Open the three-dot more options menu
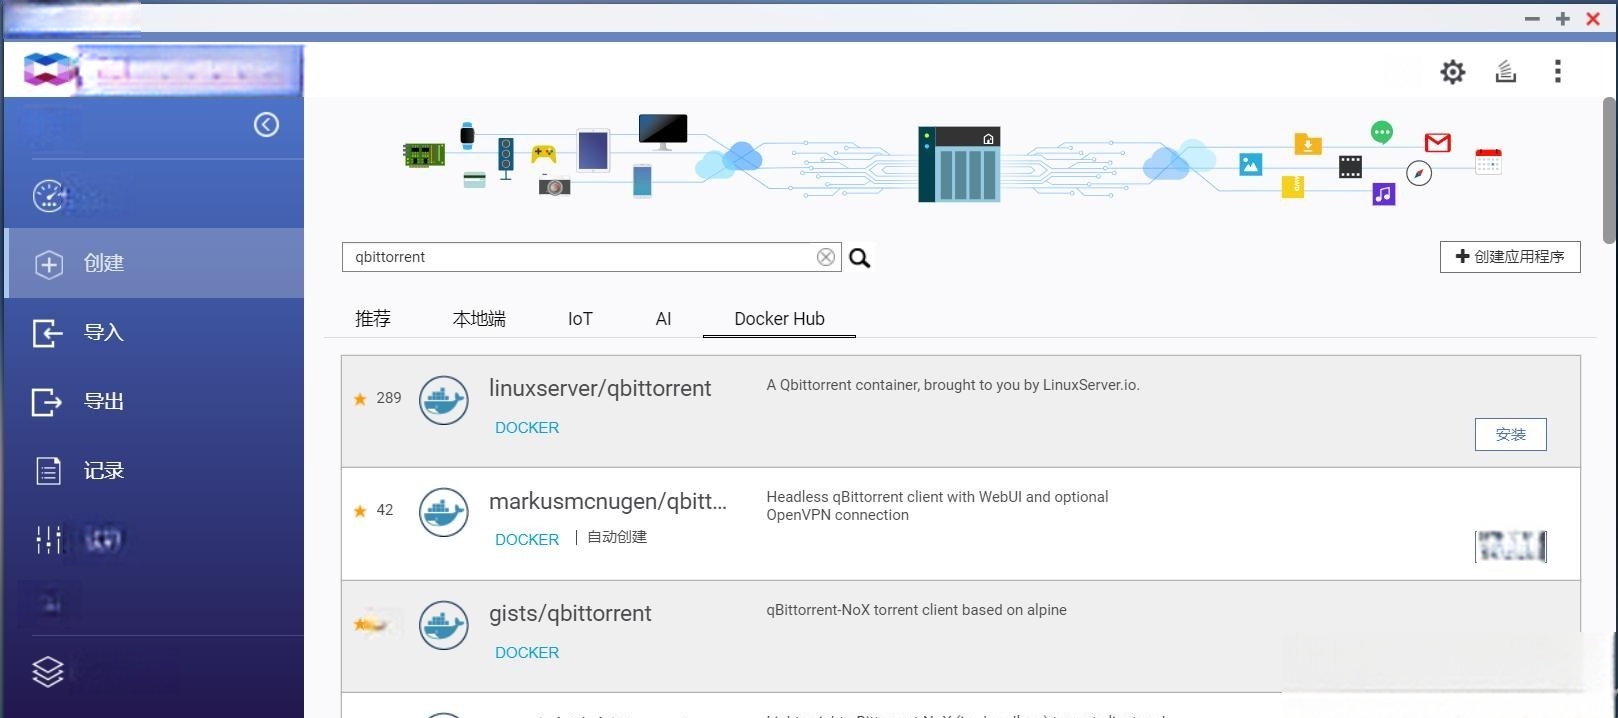Image resolution: width=1618 pixels, height=718 pixels. (x=1557, y=71)
